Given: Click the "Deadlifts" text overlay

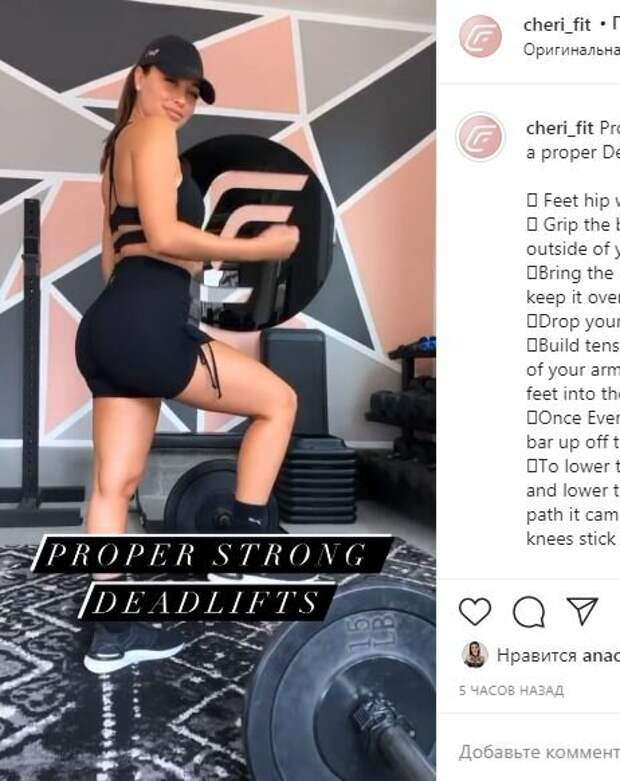Looking at the screenshot, I should 207,602.
